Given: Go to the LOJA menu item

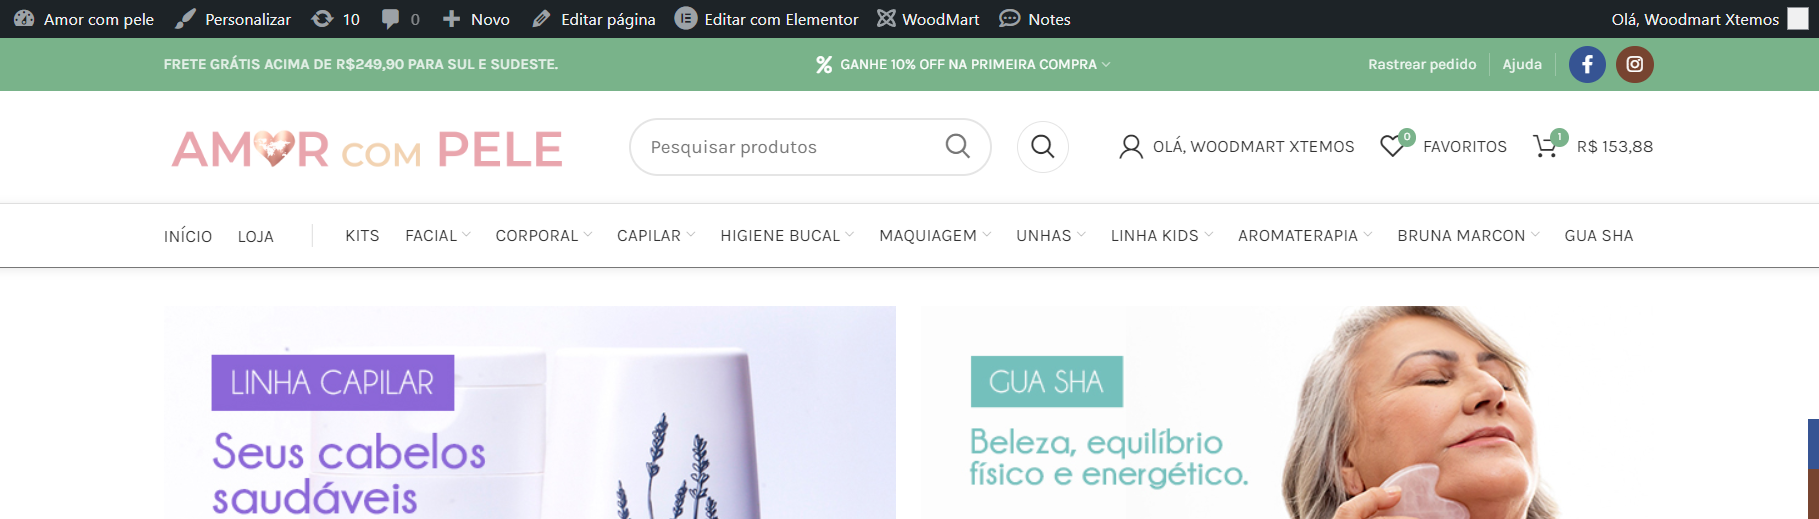Looking at the screenshot, I should tap(256, 237).
